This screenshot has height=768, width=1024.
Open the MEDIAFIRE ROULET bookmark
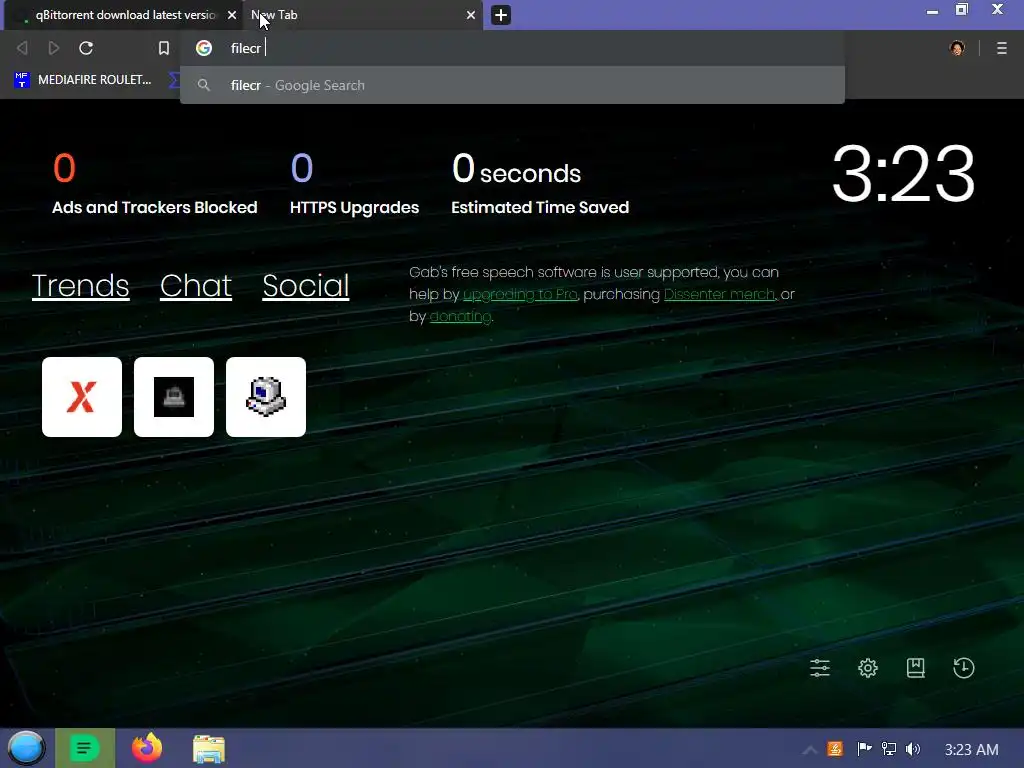coord(83,80)
